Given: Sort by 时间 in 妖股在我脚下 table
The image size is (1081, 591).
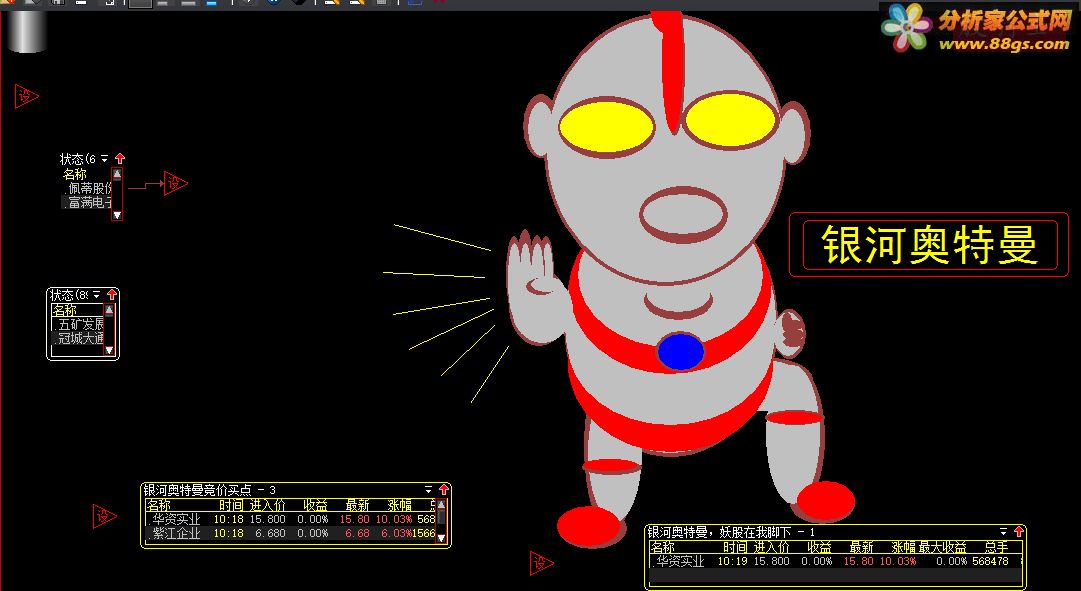Looking at the screenshot, I should [x=736, y=548].
